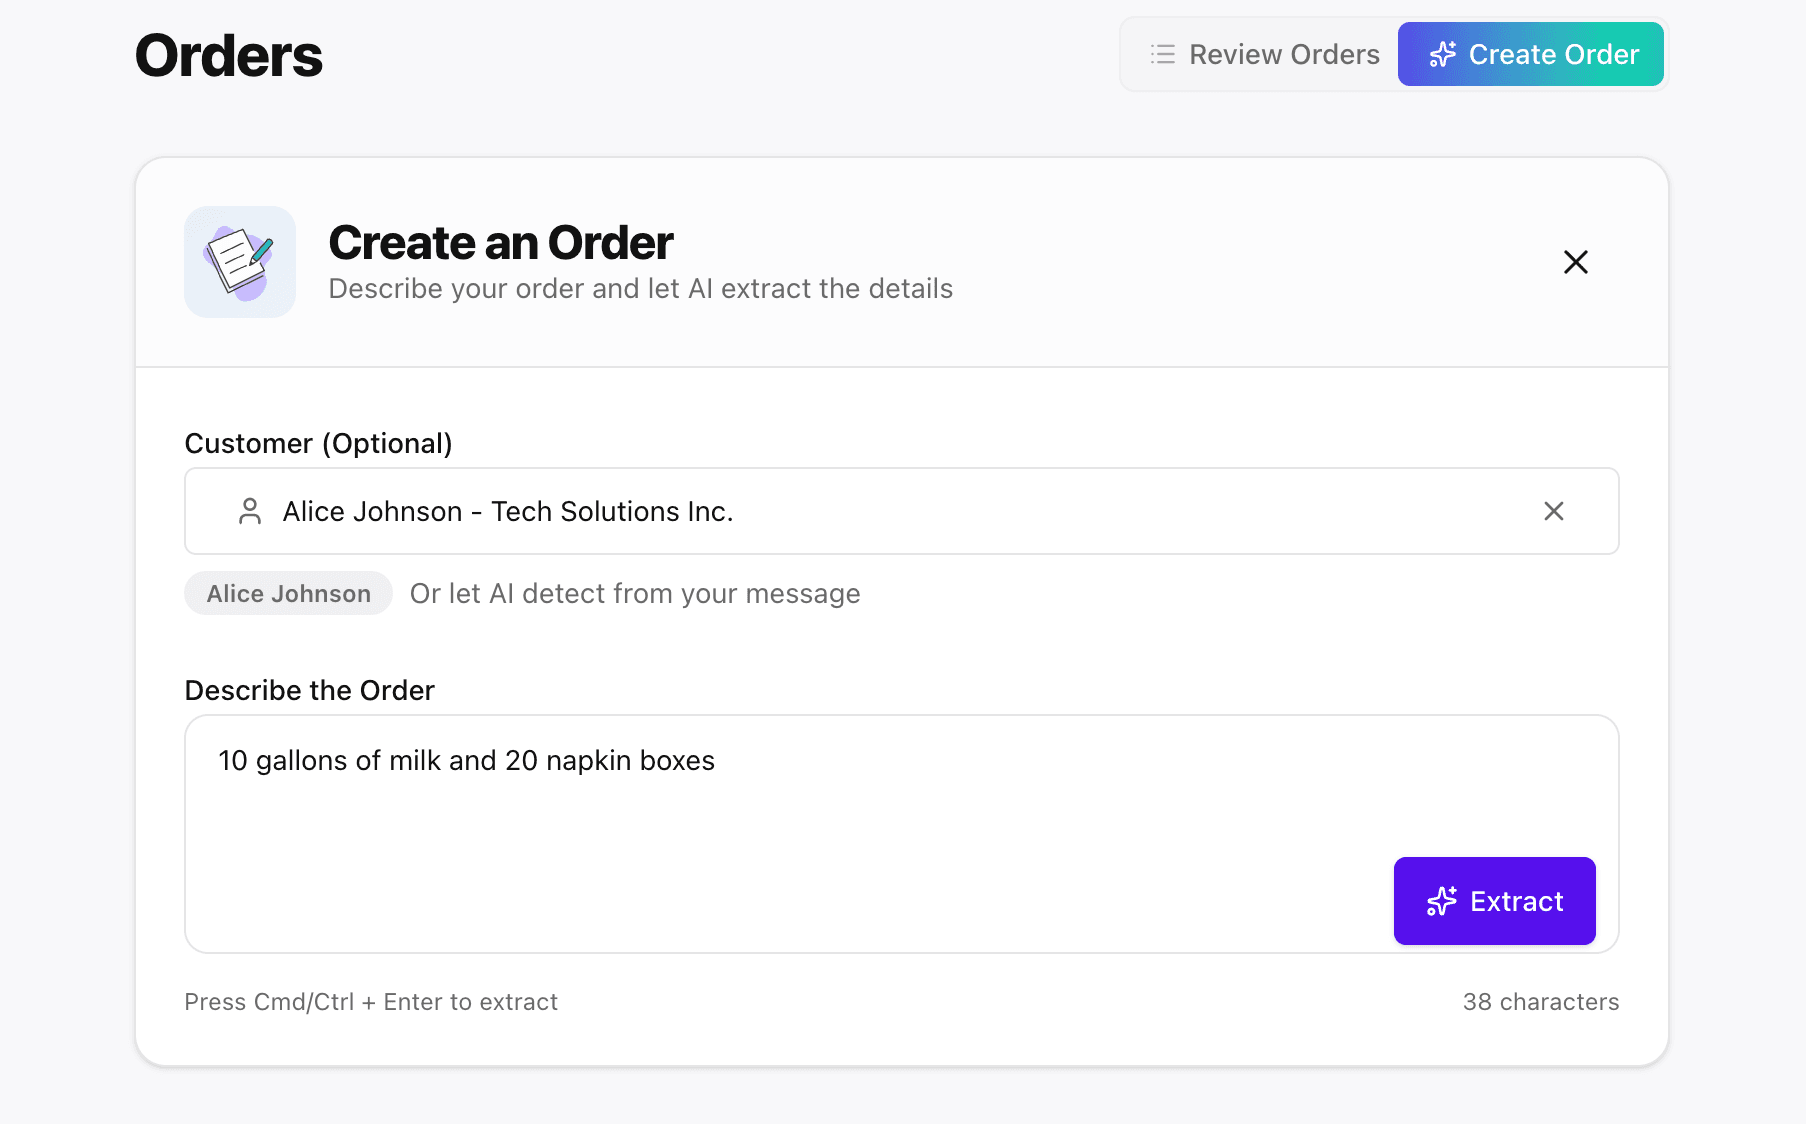Click the sparkle icon on Extract button
The height and width of the screenshot is (1124, 1806).
[x=1441, y=901]
